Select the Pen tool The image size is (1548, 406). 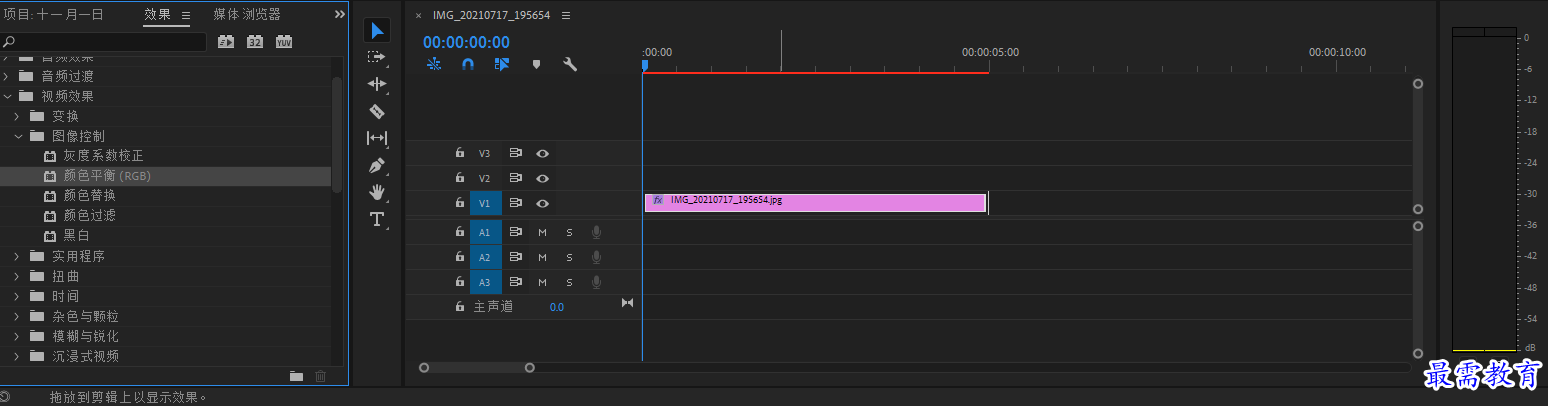[x=377, y=165]
